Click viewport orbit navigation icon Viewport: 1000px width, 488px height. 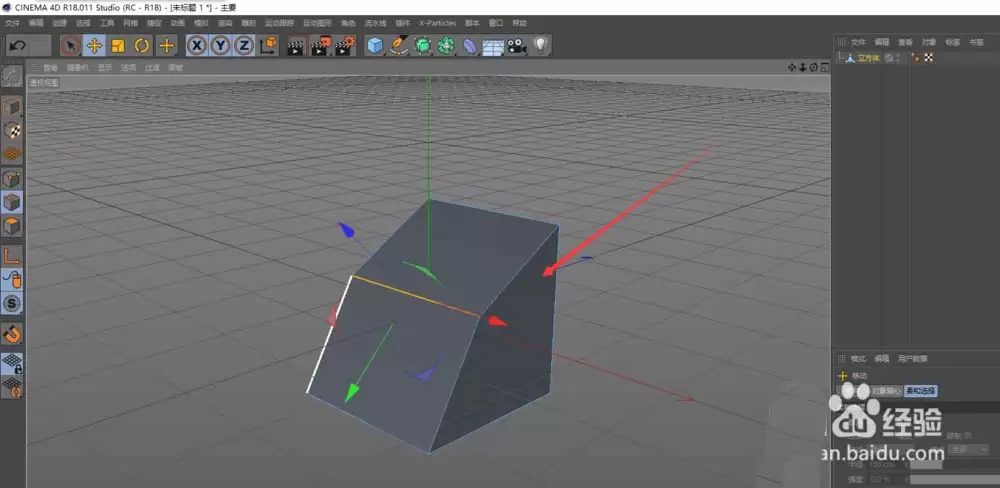[814, 67]
